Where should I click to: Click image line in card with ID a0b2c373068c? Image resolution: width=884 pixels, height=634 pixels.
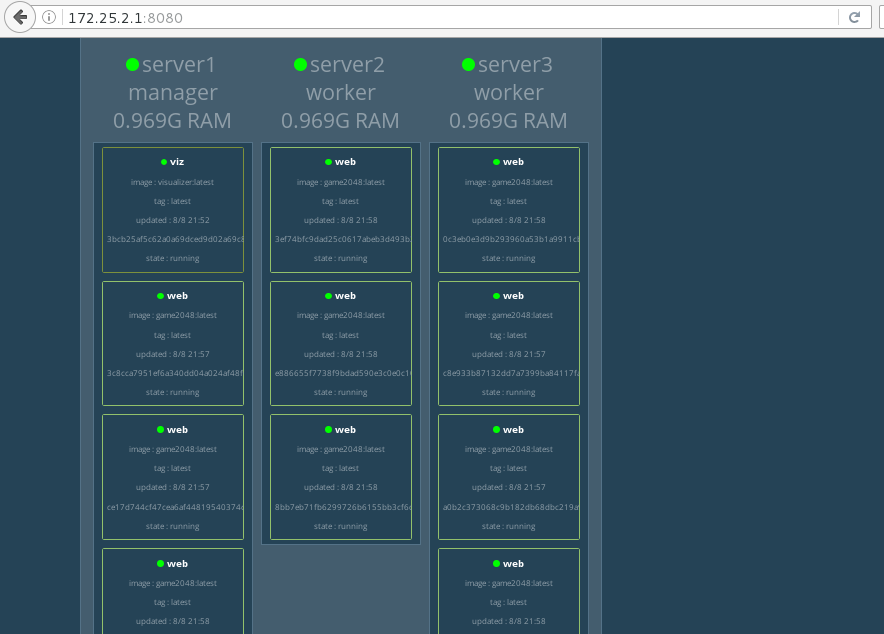click(509, 449)
